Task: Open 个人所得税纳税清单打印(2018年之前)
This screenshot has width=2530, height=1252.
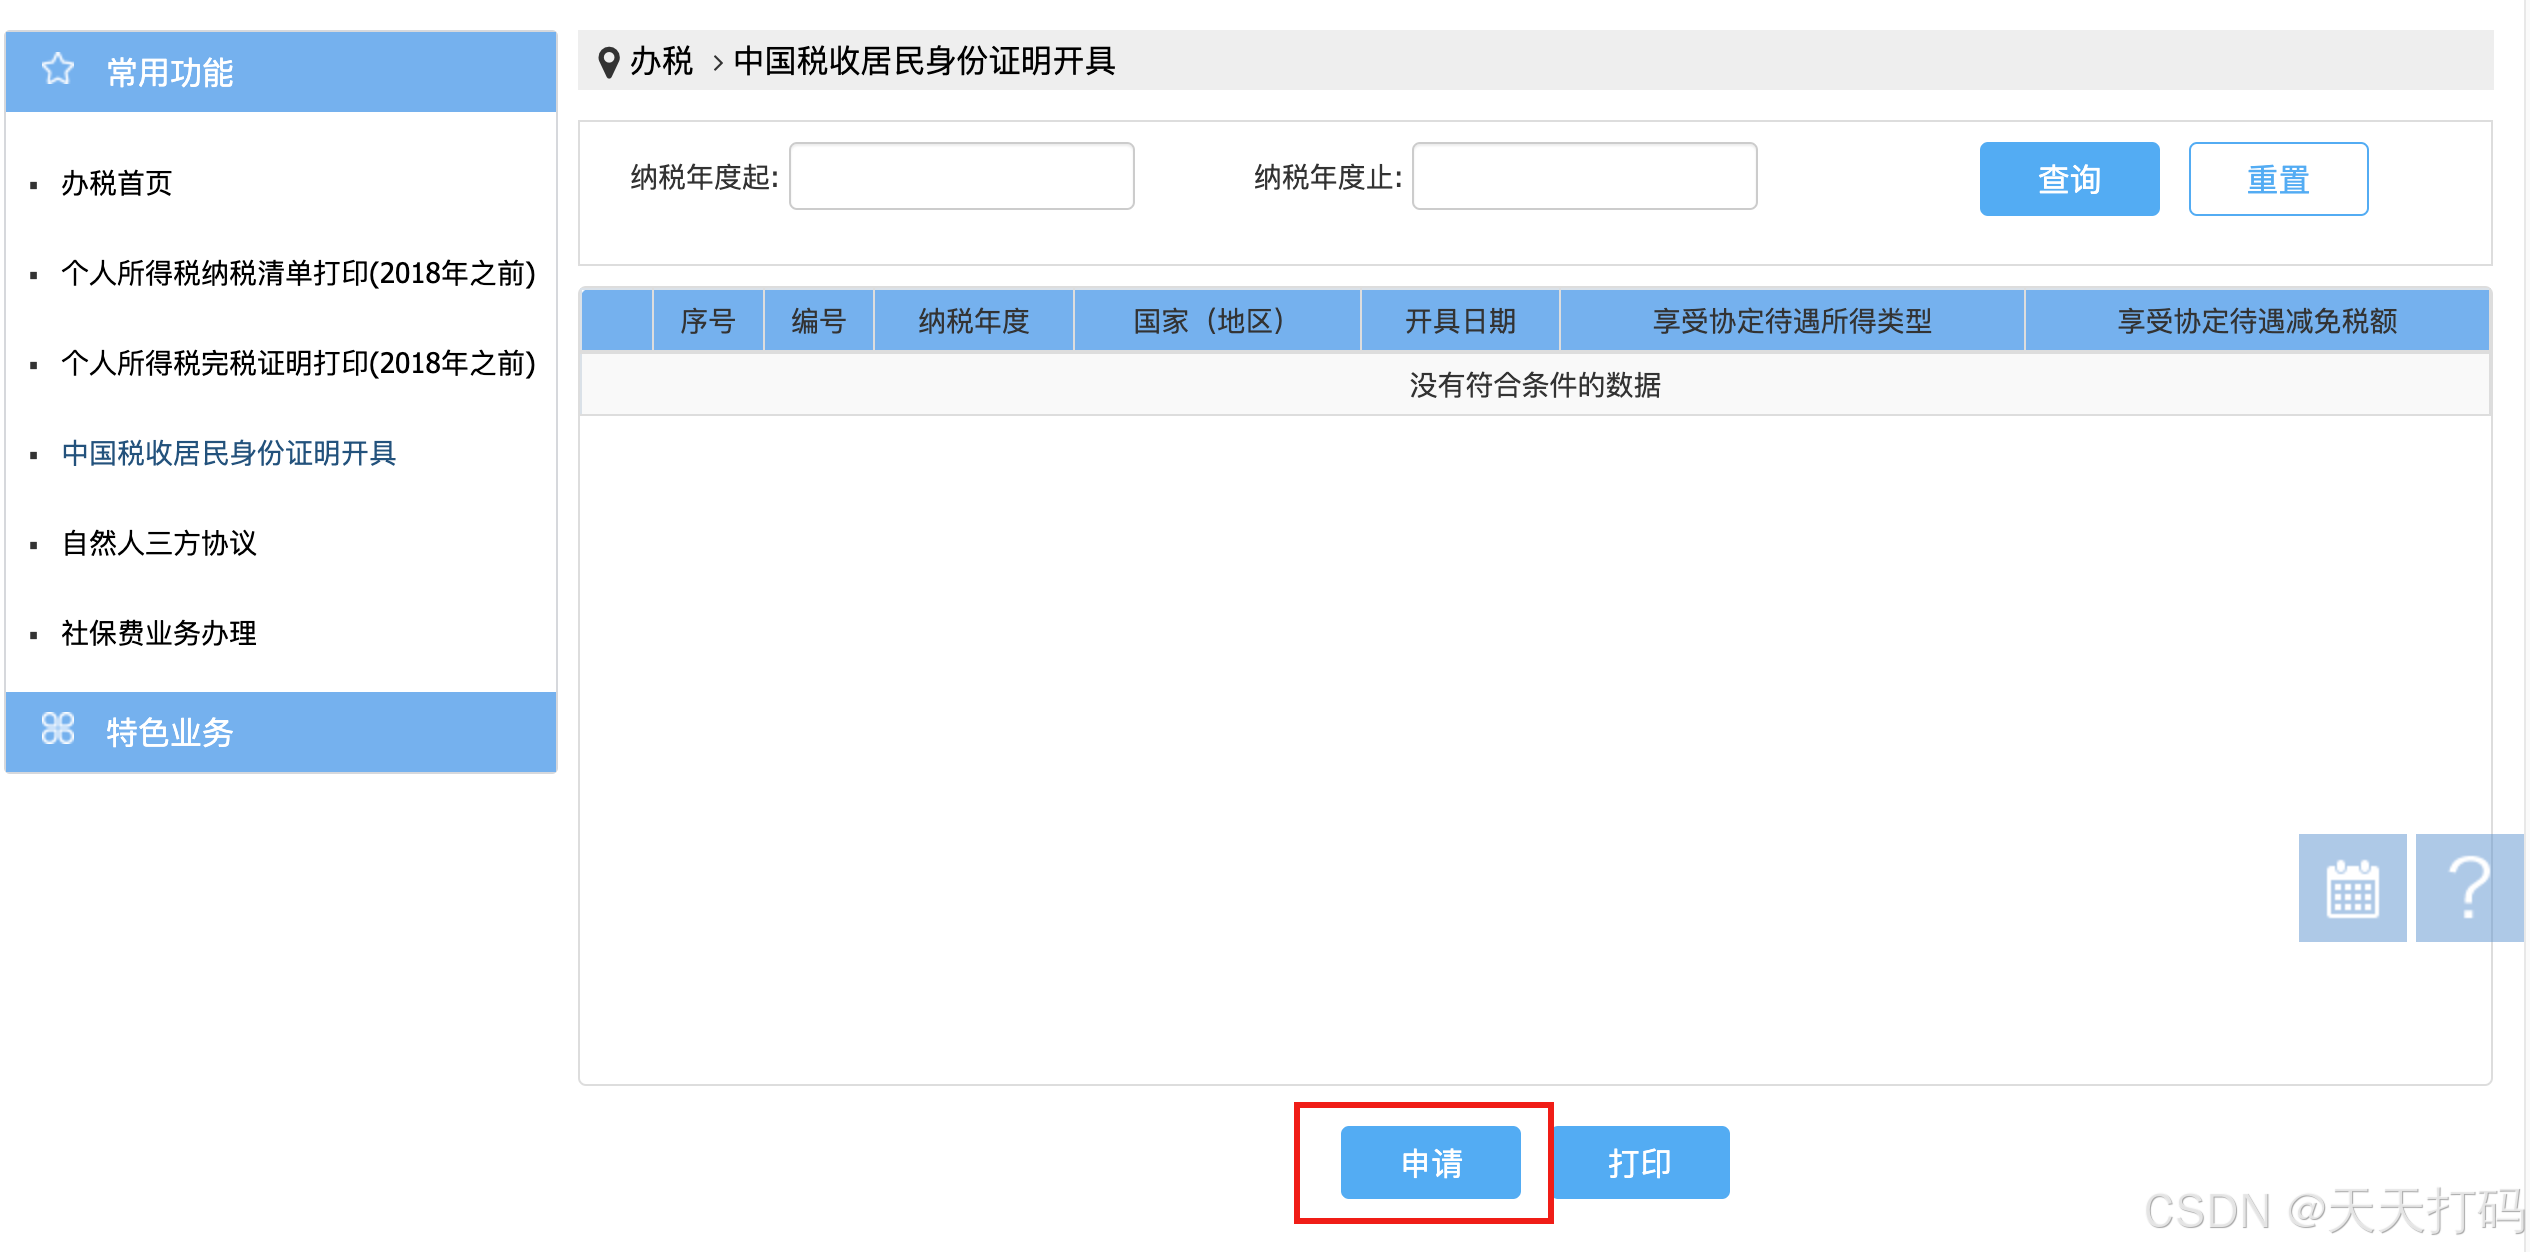Action: pyautogui.click(x=298, y=273)
